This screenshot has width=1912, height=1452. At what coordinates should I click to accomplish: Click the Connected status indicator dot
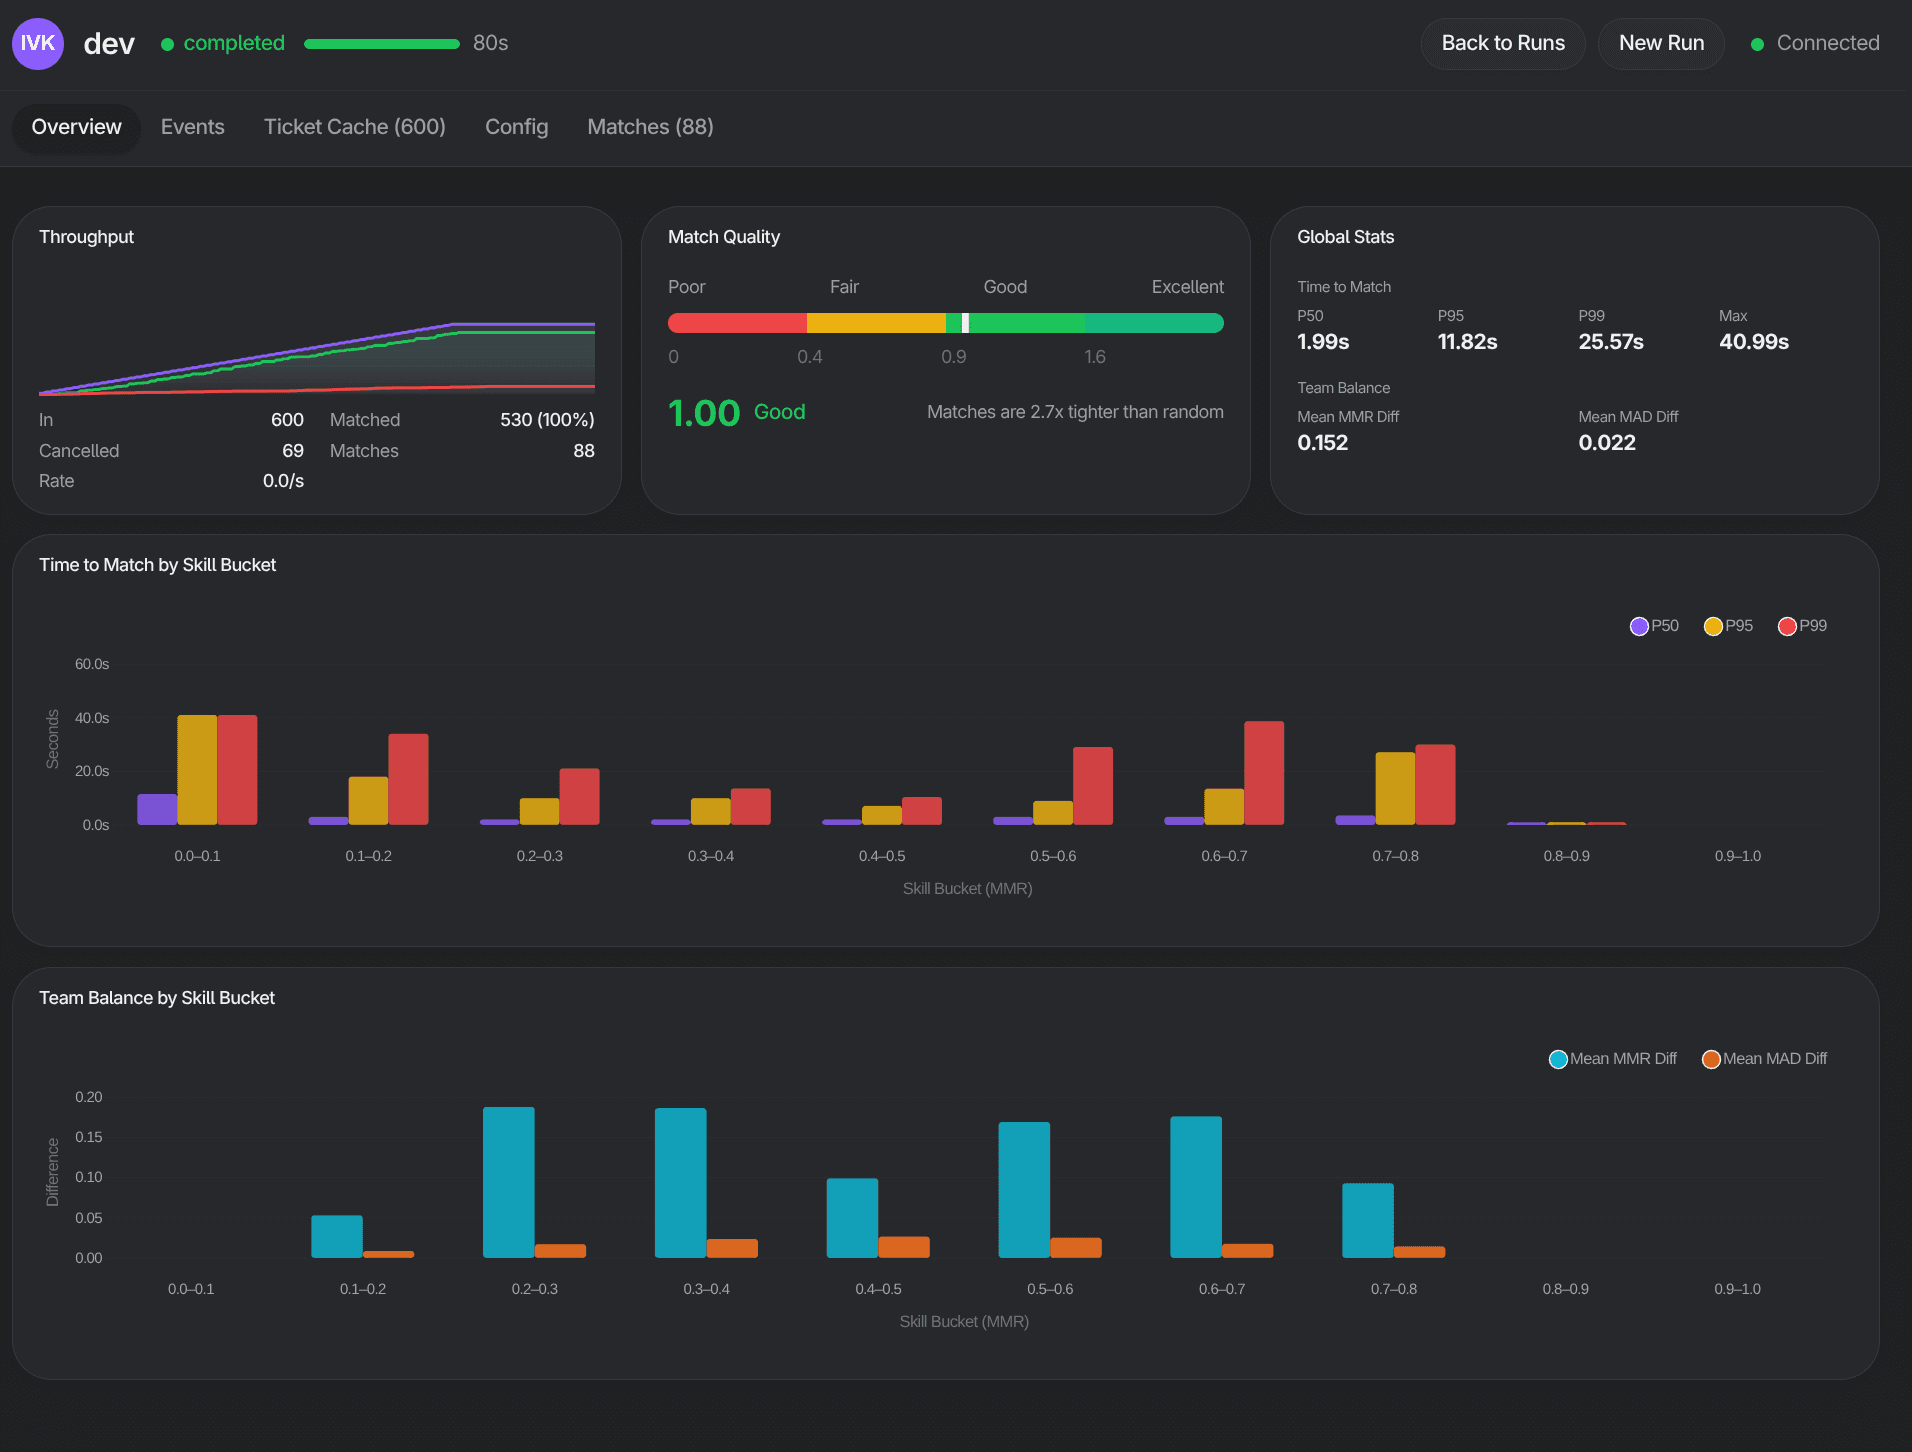coord(1757,44)
